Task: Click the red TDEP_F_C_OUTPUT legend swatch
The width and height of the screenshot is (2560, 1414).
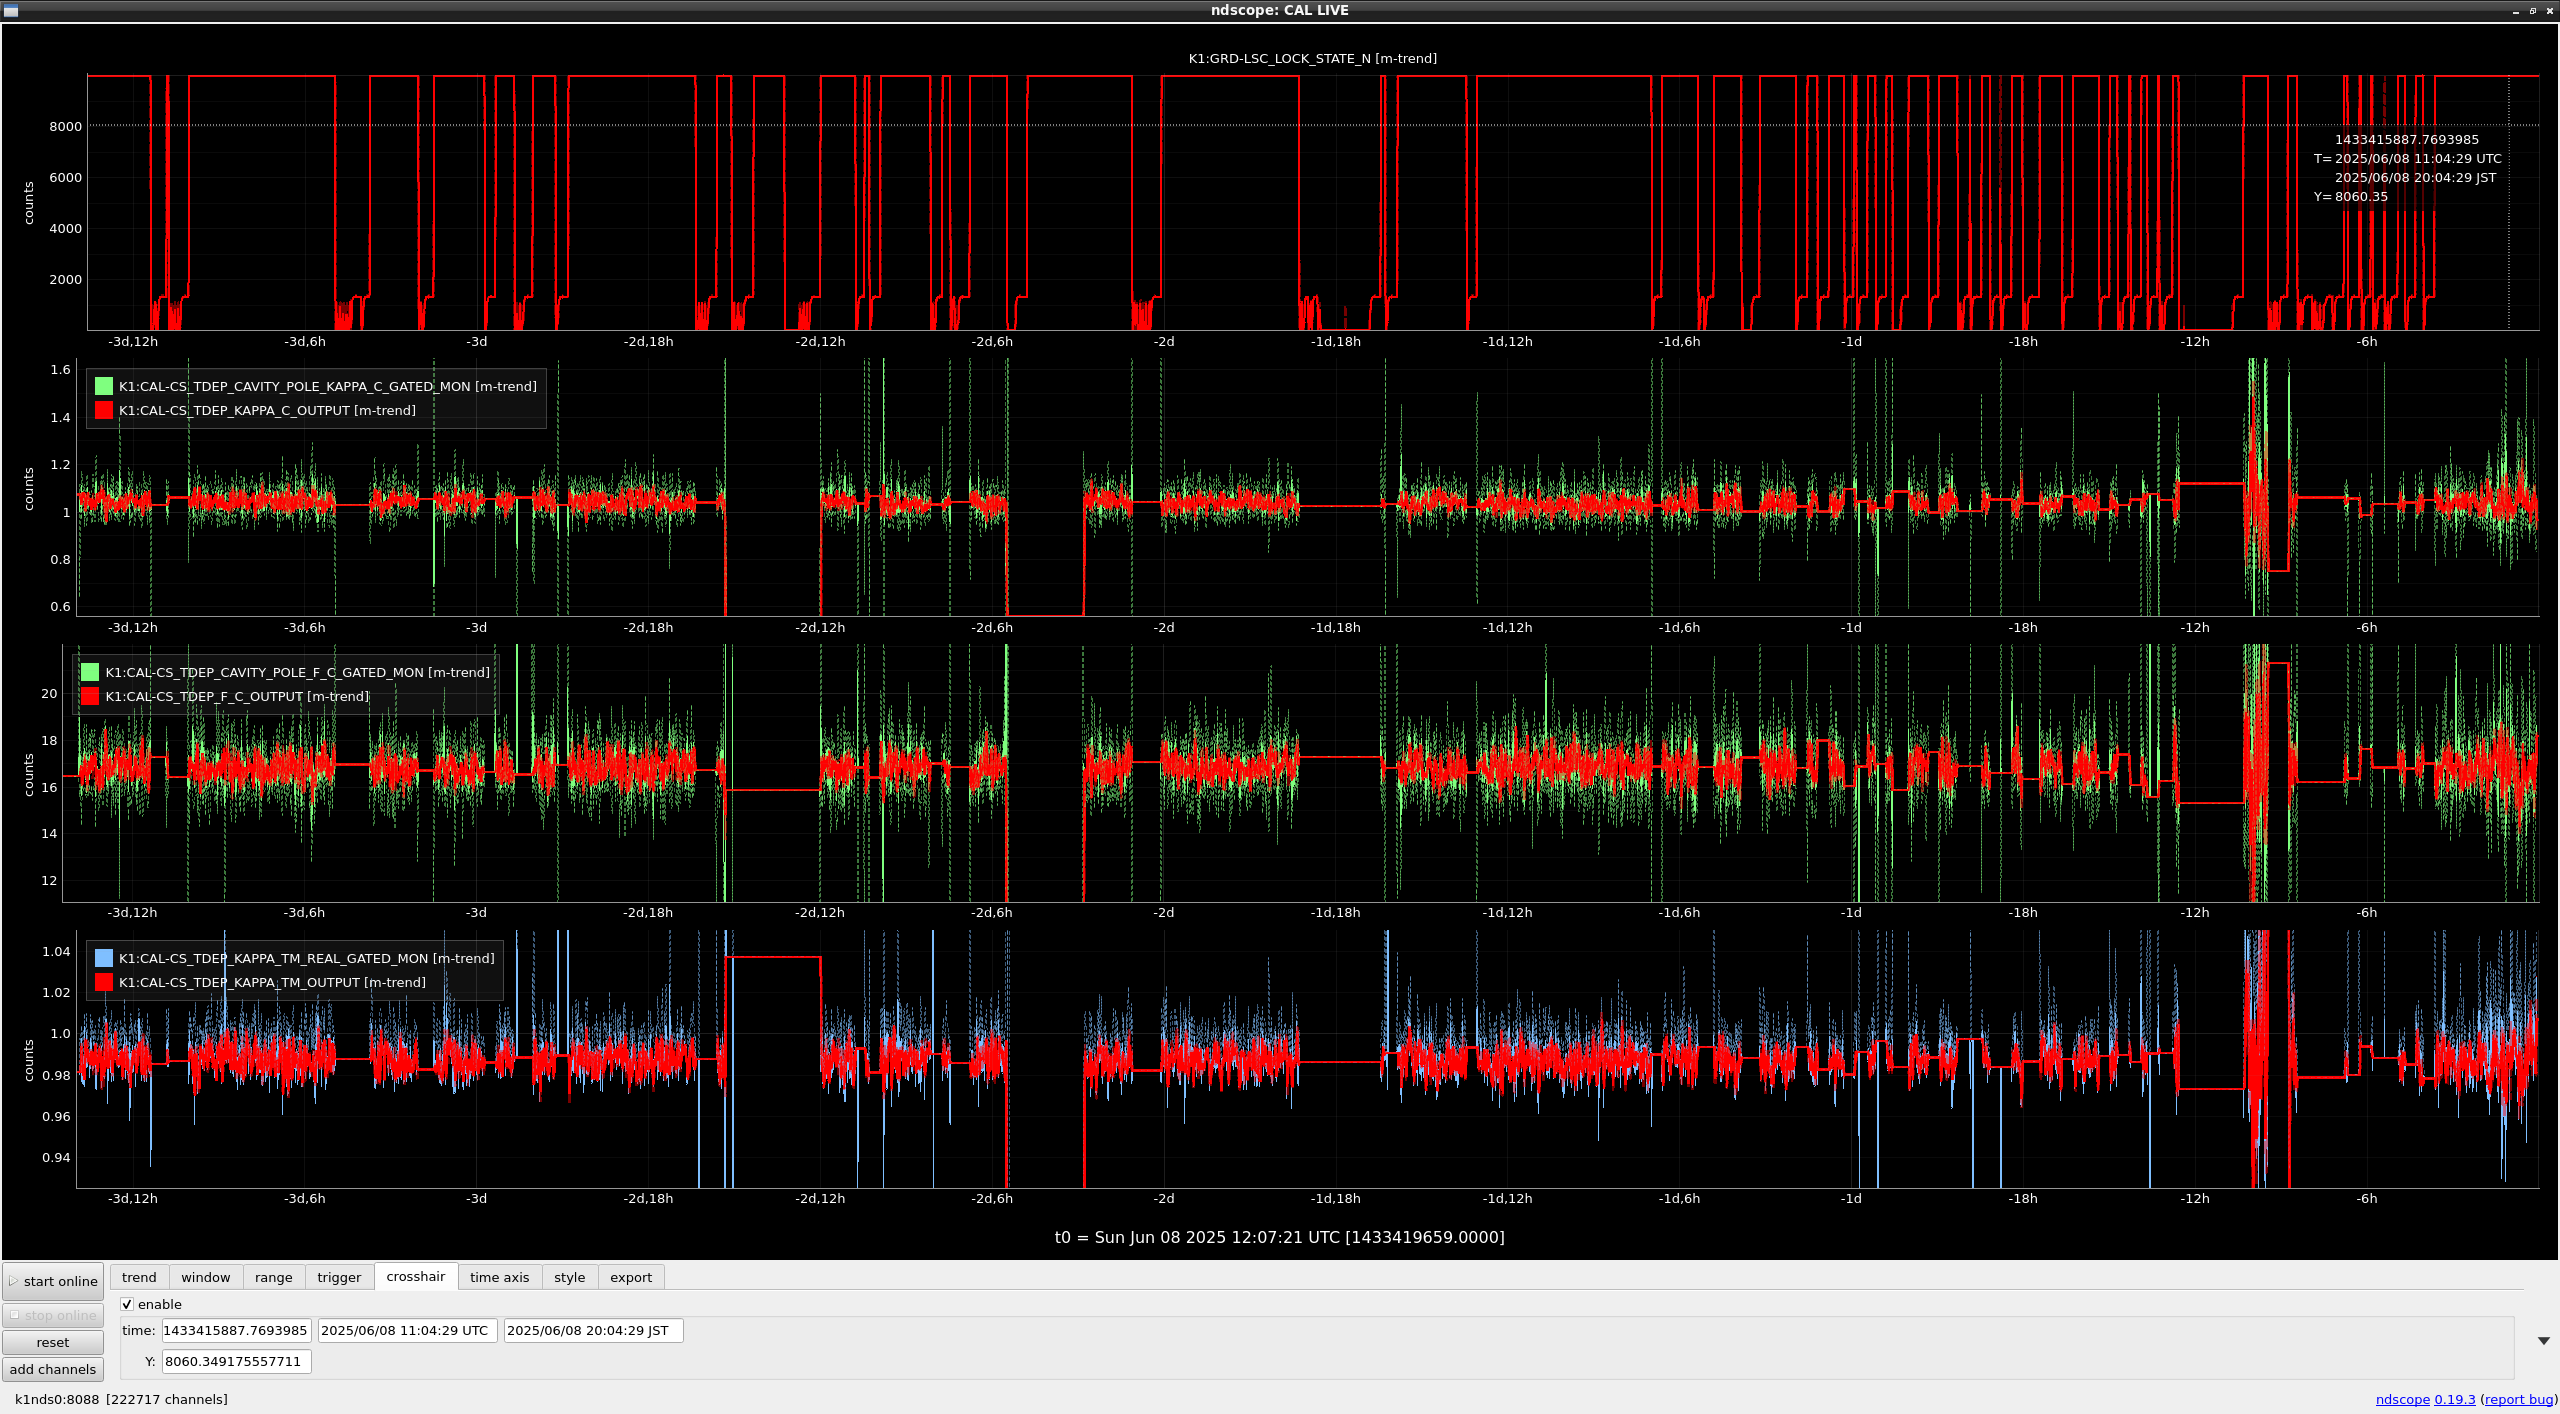Action: [x=90, y=696]
